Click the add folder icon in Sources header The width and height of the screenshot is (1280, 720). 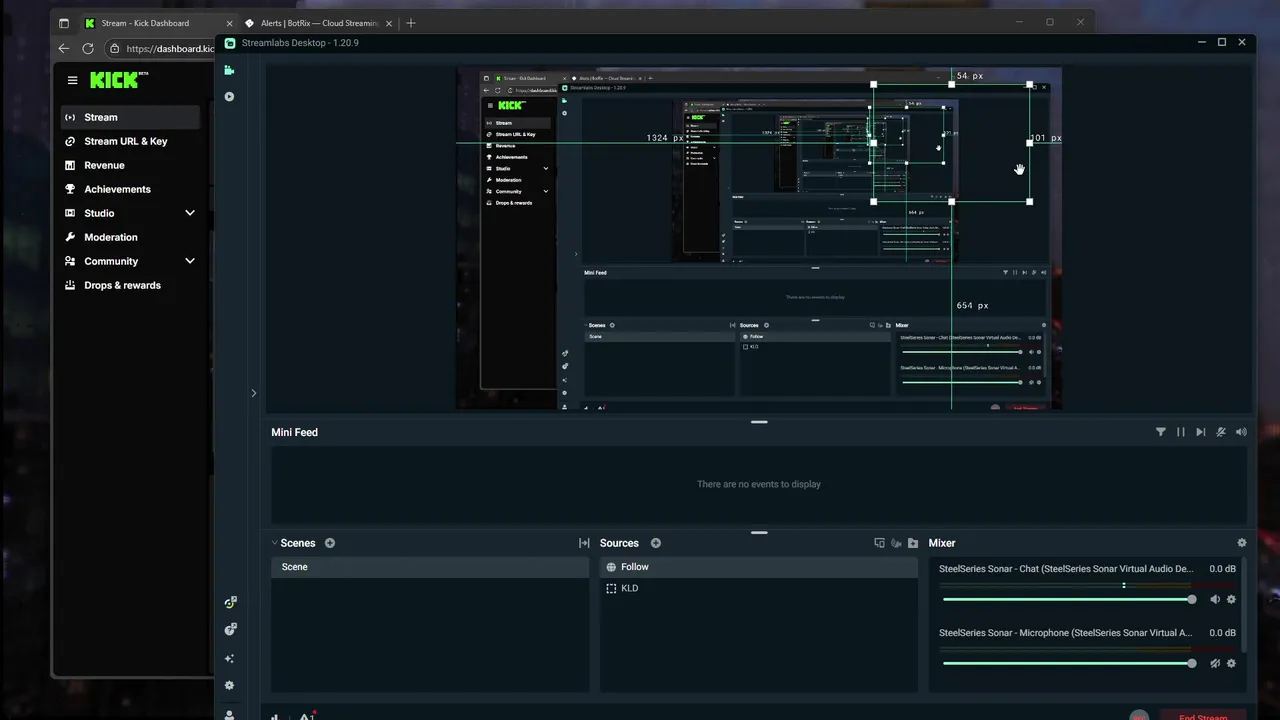pyautogui.click(x=913, y=543)
